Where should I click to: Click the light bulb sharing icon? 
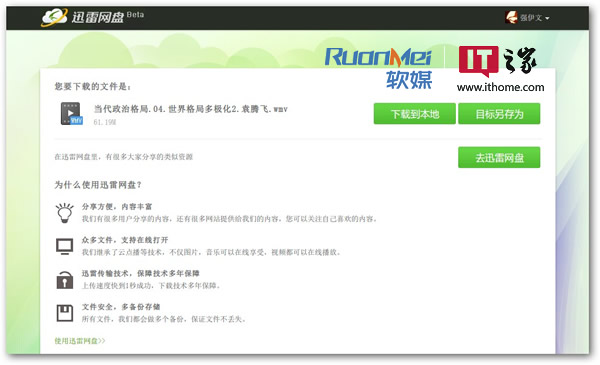click(x=65, y=213)
